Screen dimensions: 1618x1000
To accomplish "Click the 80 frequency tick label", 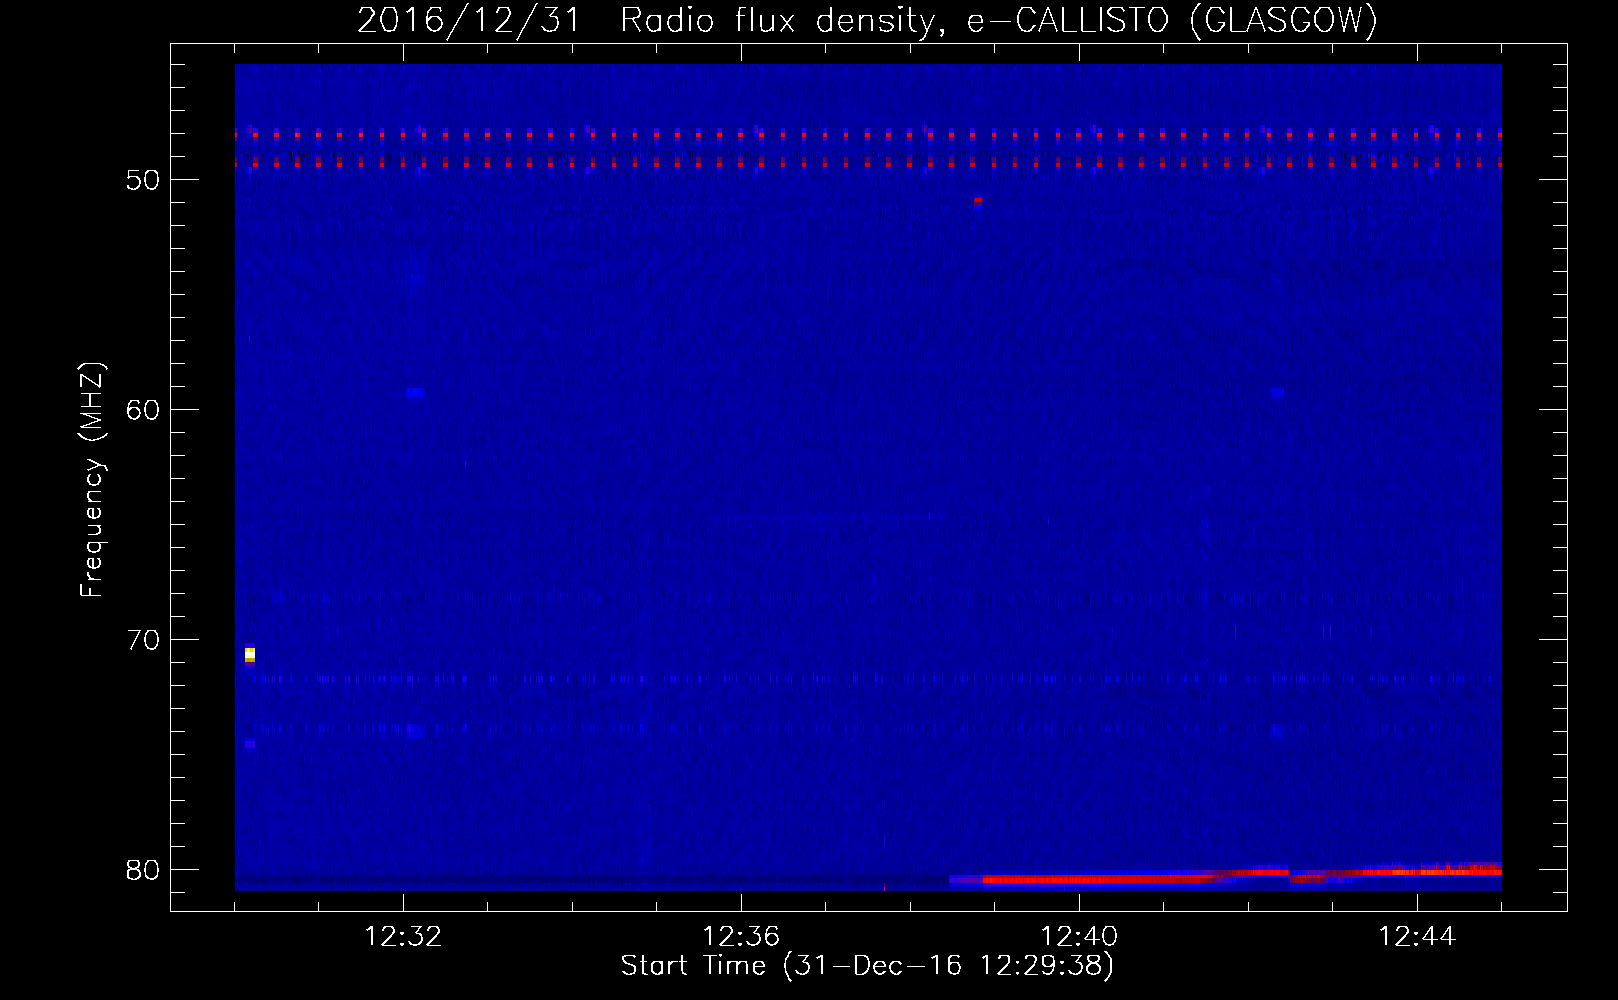I will pos(143,870).
